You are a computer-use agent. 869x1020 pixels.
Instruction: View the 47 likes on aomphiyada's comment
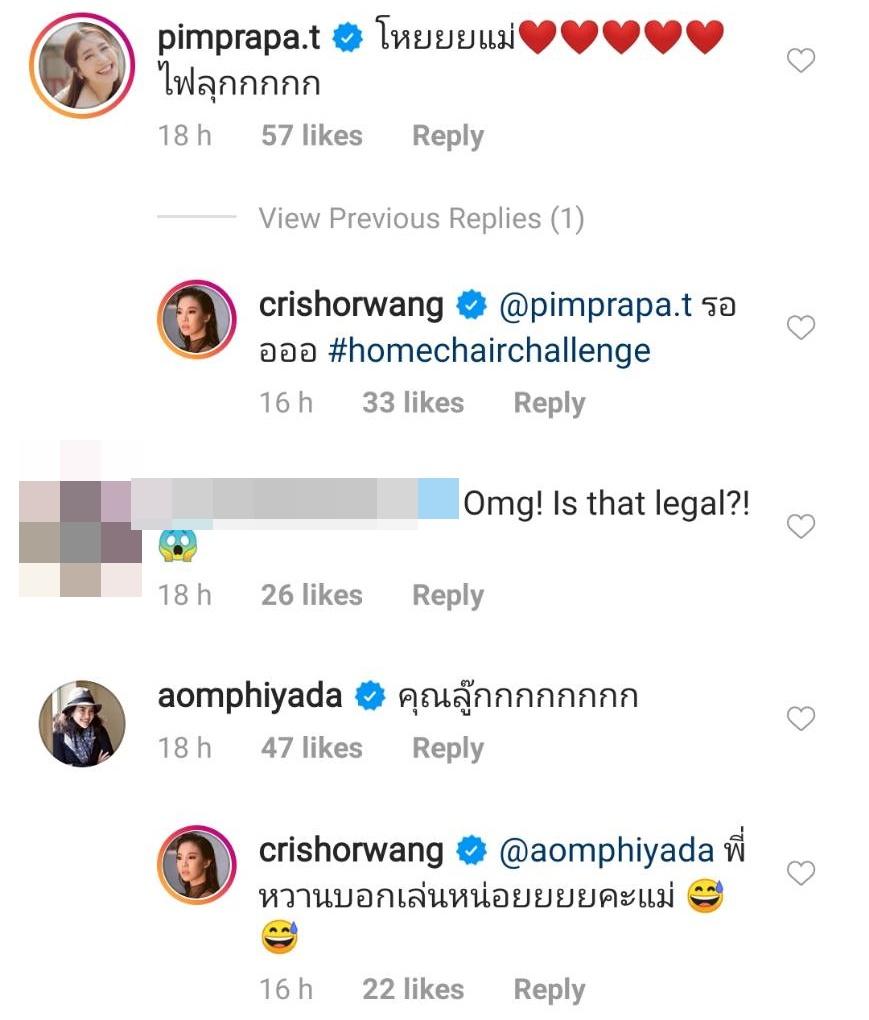(311, 748)
